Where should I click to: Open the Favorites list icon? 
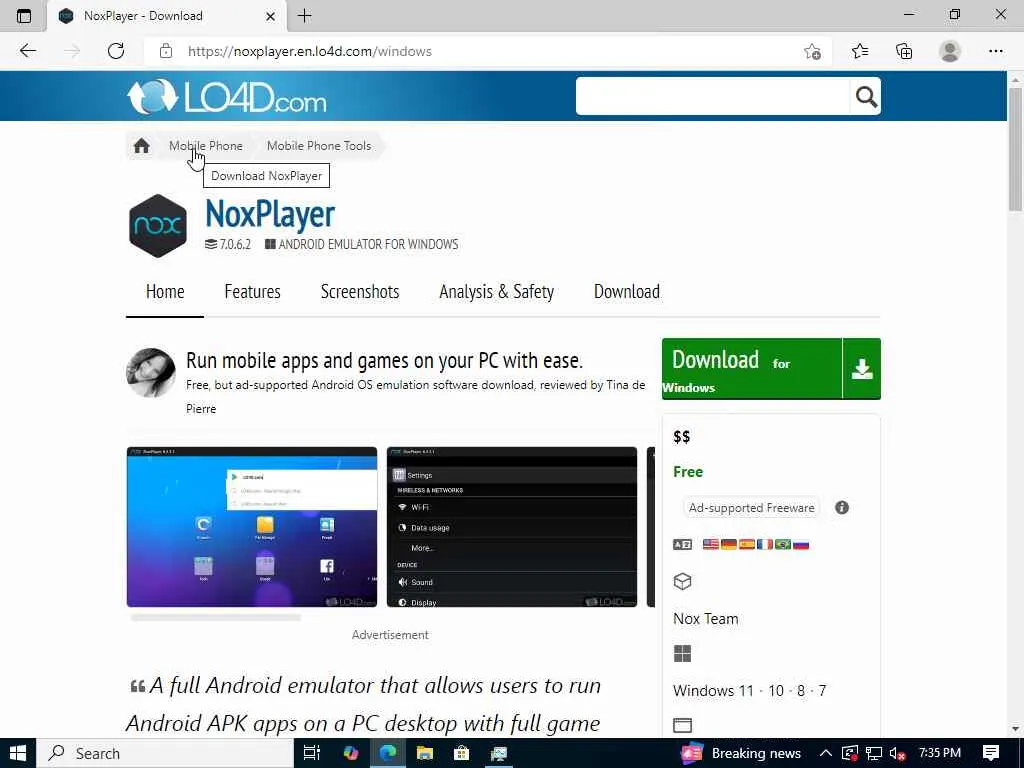860,51
